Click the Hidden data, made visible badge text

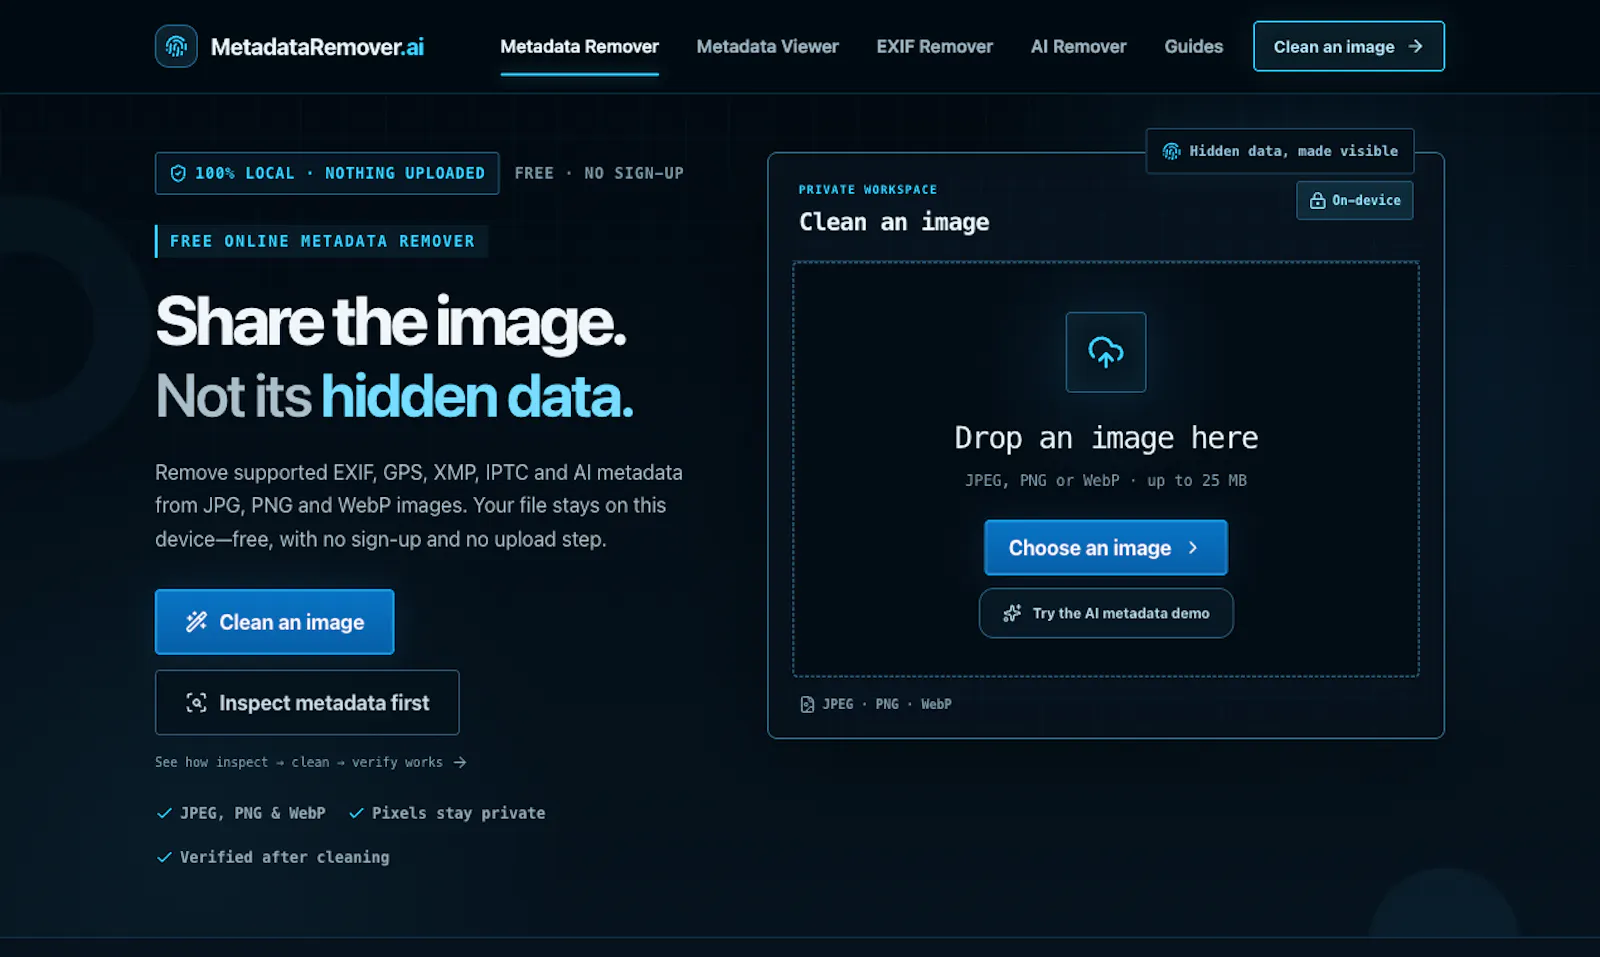(1294, 151)
